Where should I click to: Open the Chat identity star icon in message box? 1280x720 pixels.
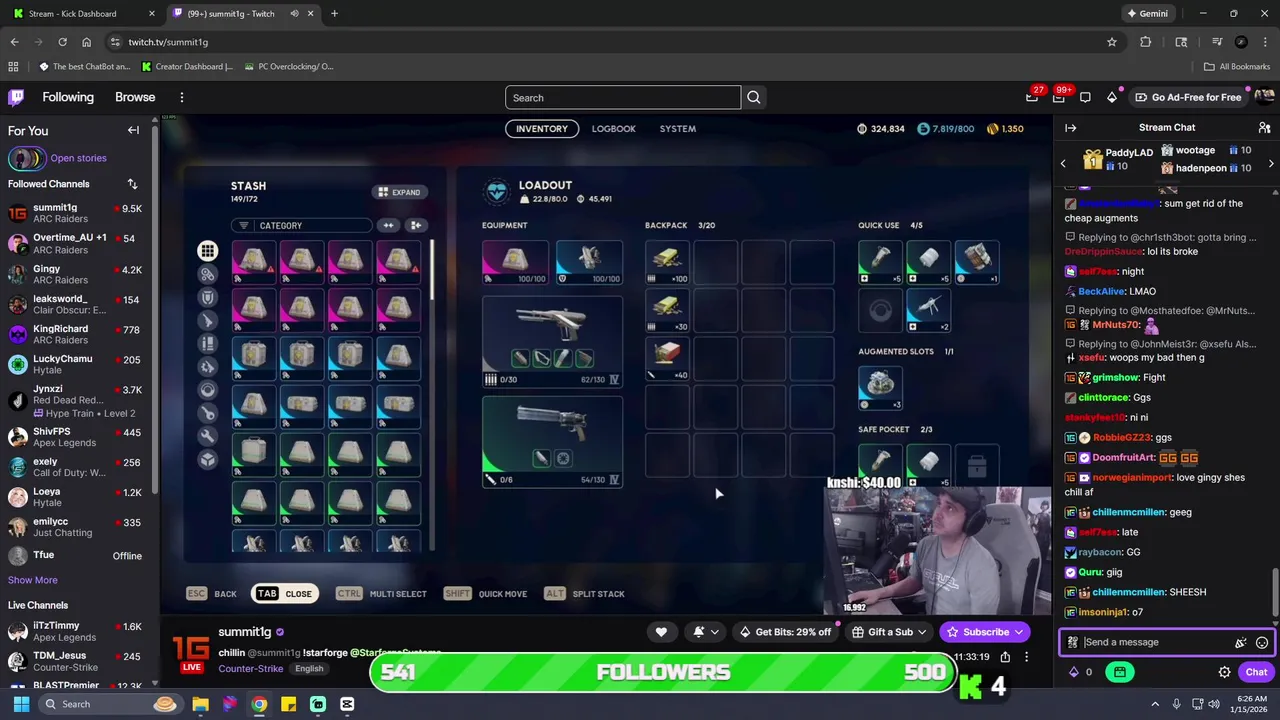1072,642
